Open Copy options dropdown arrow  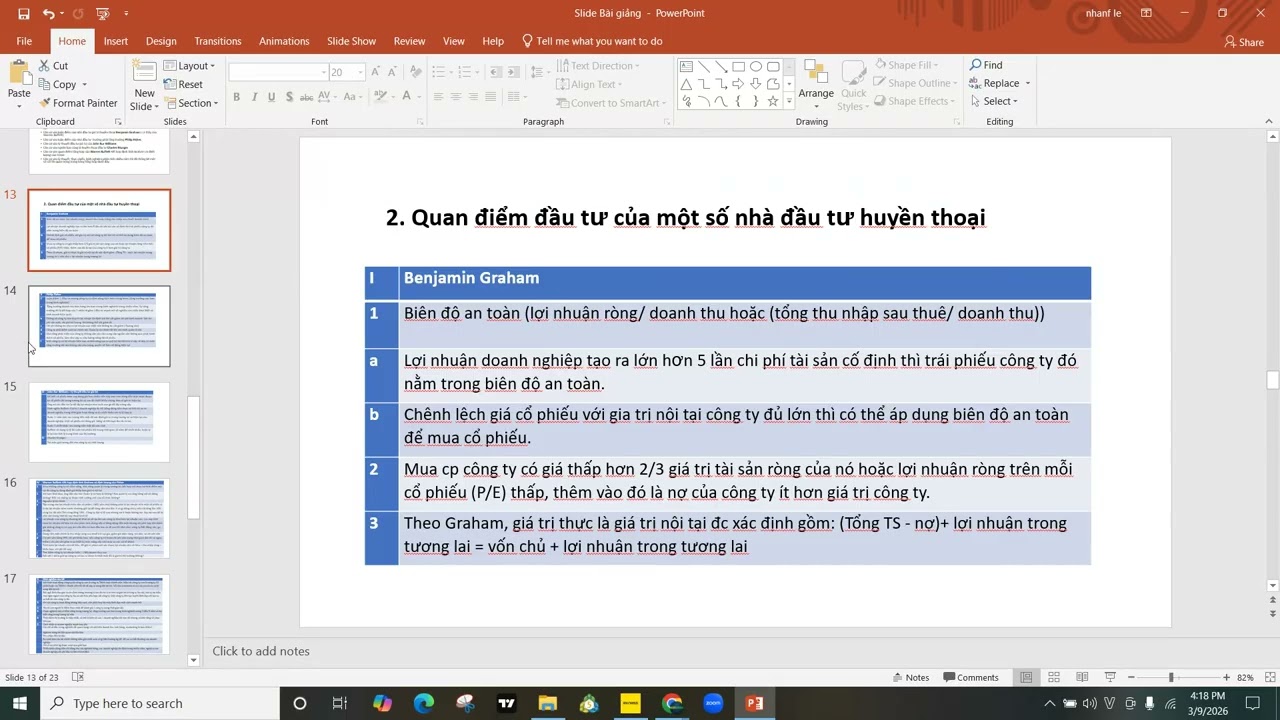84,85
